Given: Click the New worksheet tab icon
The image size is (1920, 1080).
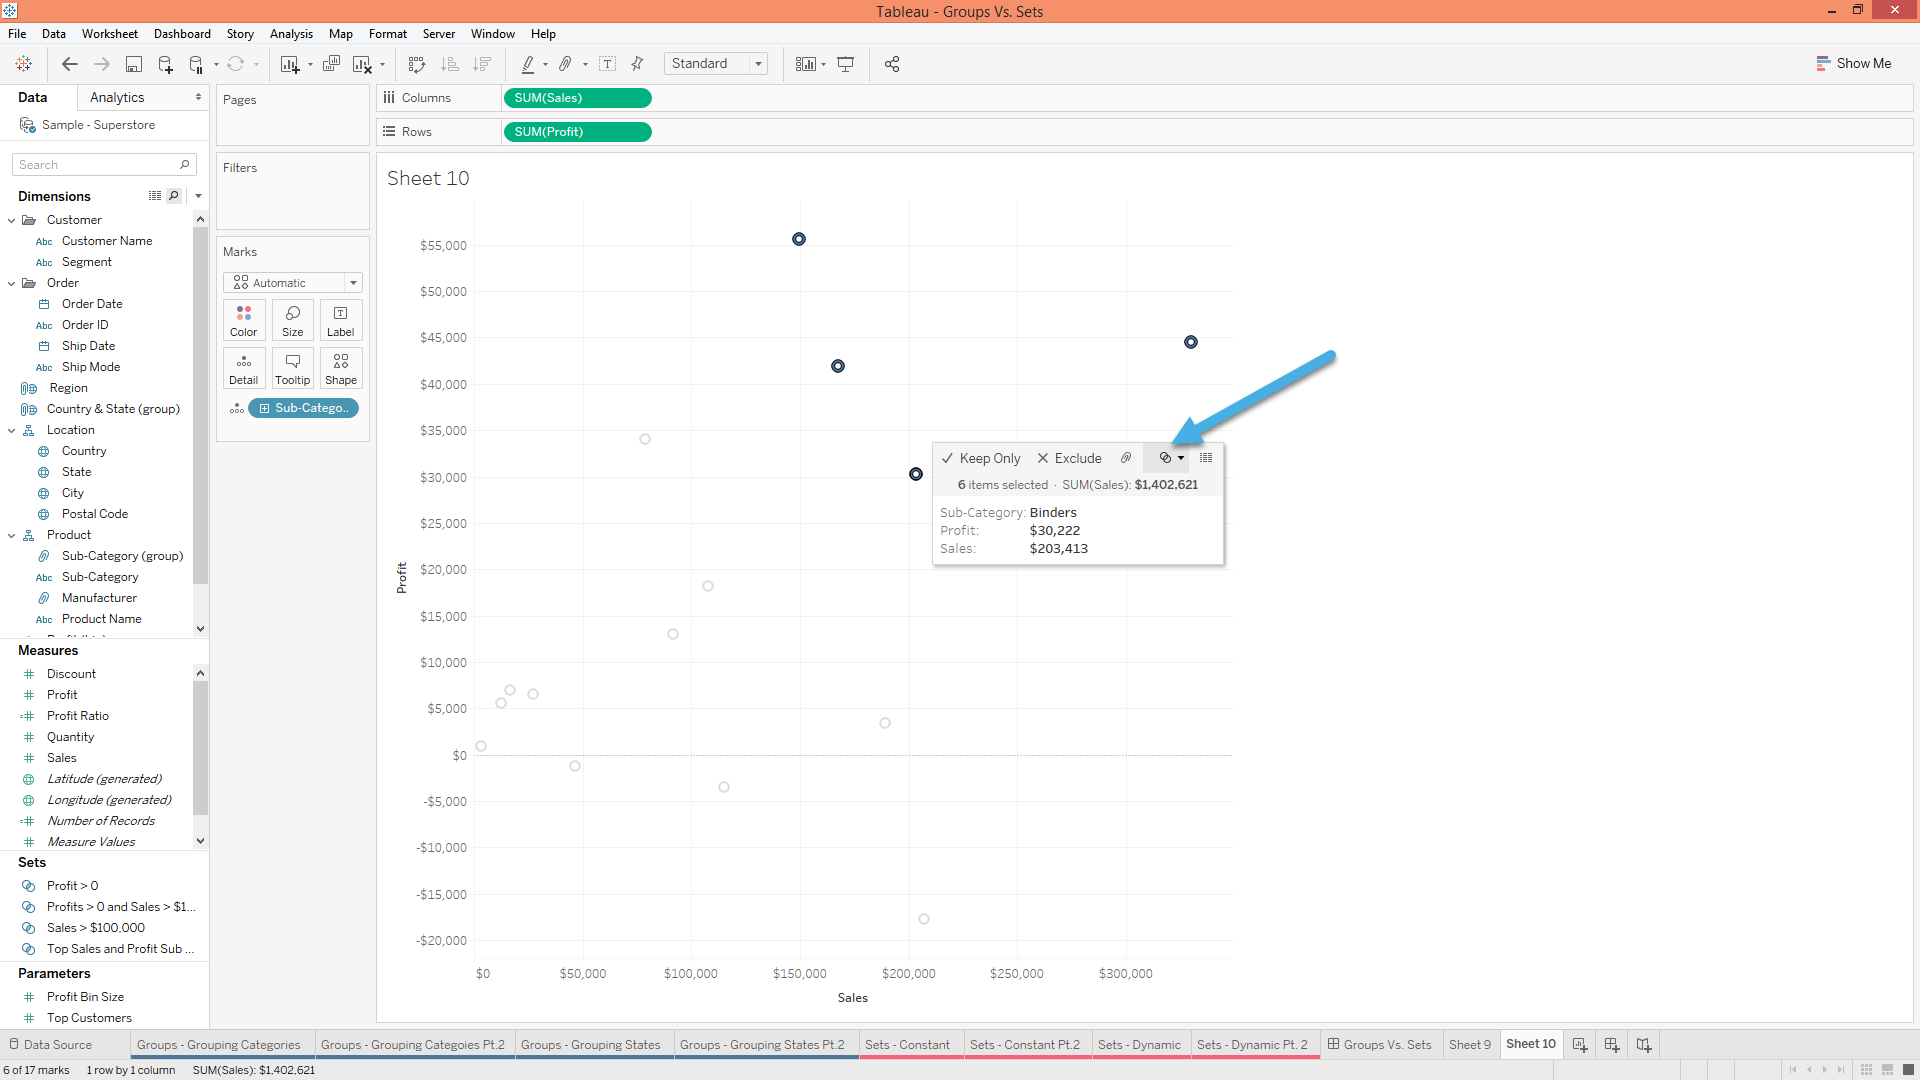Looking at the screenshot, I should tap(1579, 1044).
